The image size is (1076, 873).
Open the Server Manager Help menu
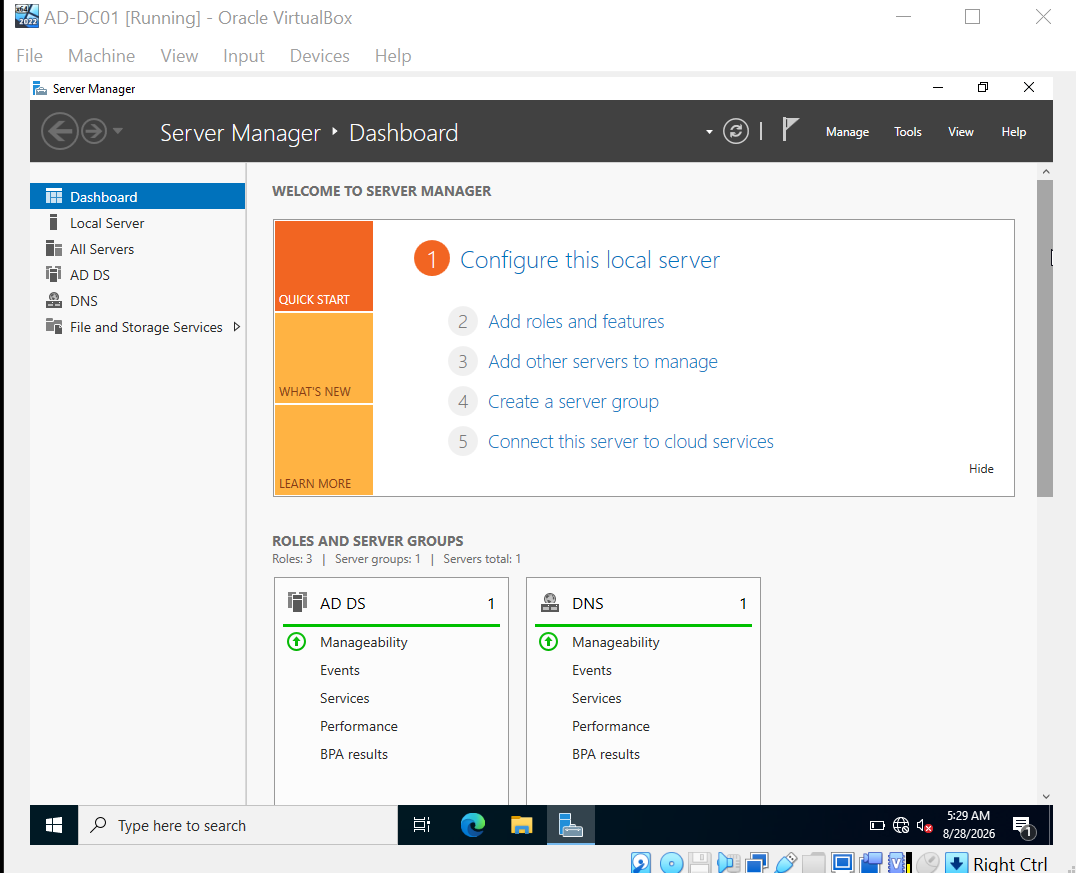(x=1013, y=132)
